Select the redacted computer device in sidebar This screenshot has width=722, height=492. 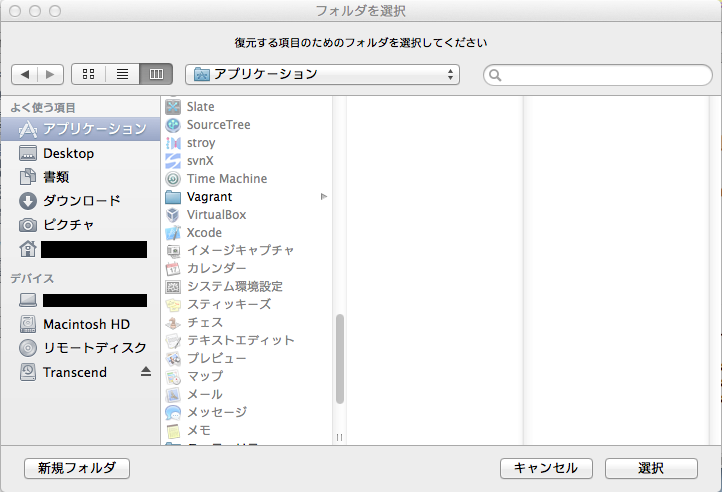click(x=81, y=300)
